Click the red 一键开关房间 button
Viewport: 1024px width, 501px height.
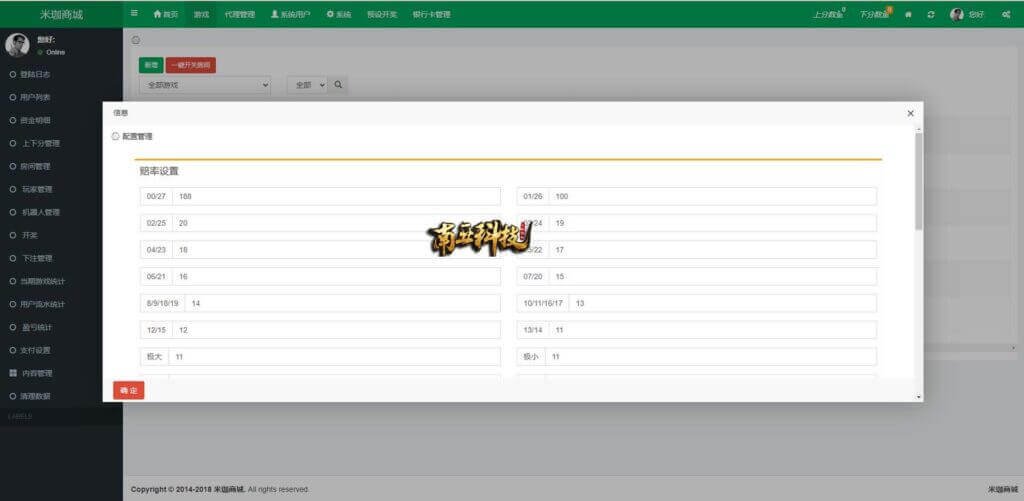[190, 64]
